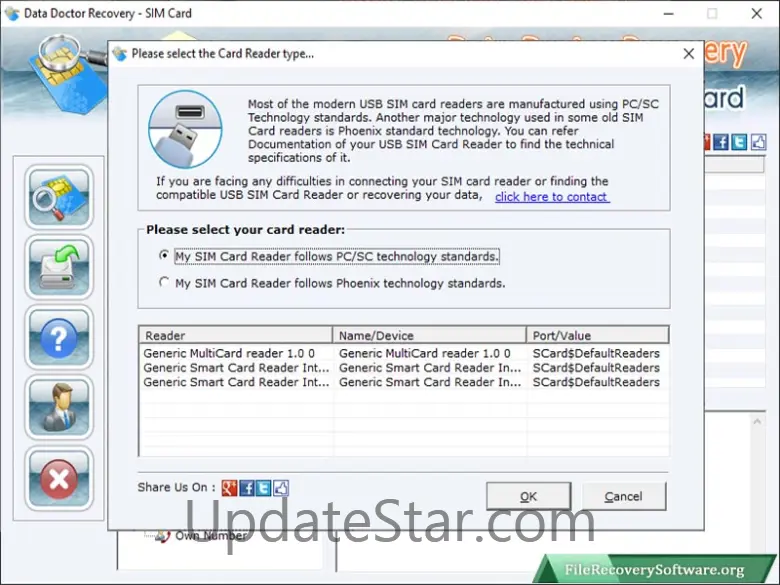Open the Help question mark sidebar icon
Viewport: 780px width, 585px height.
[x=59, y=338]
